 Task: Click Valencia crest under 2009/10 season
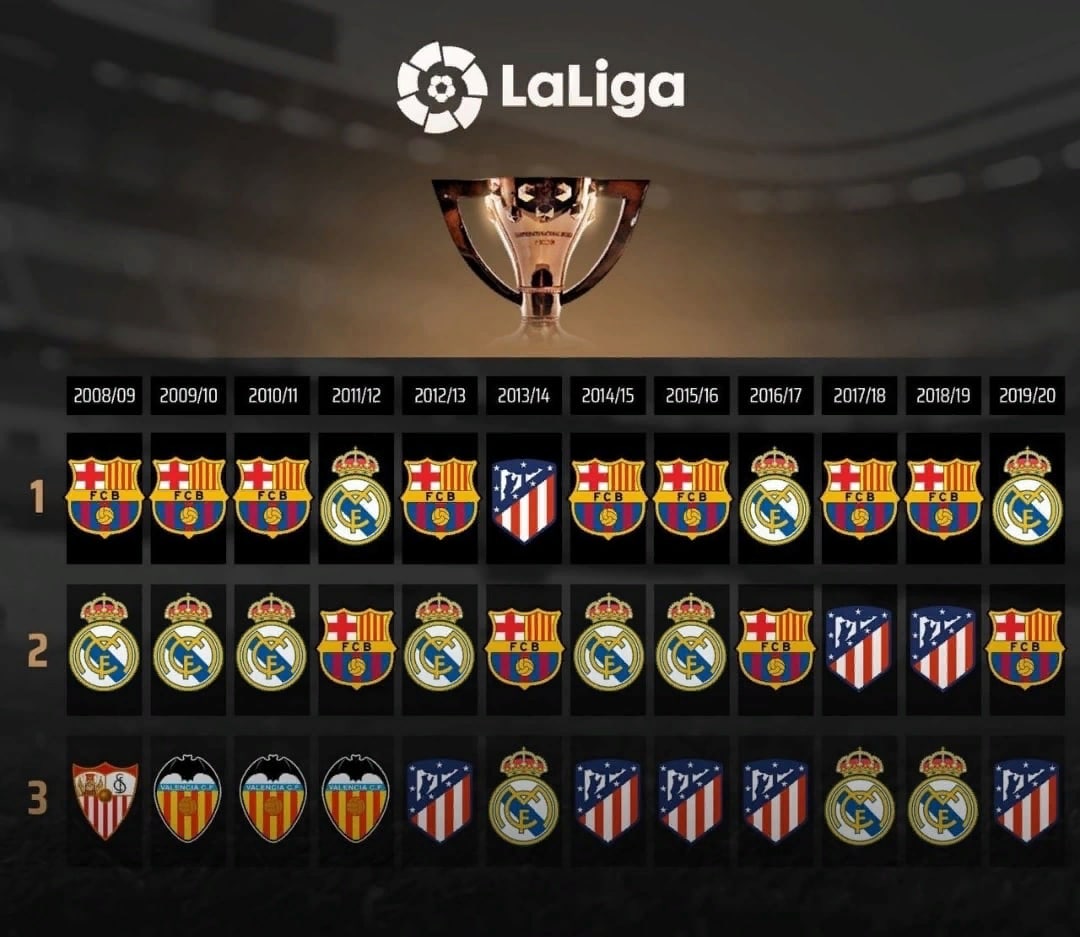point(188,798)
